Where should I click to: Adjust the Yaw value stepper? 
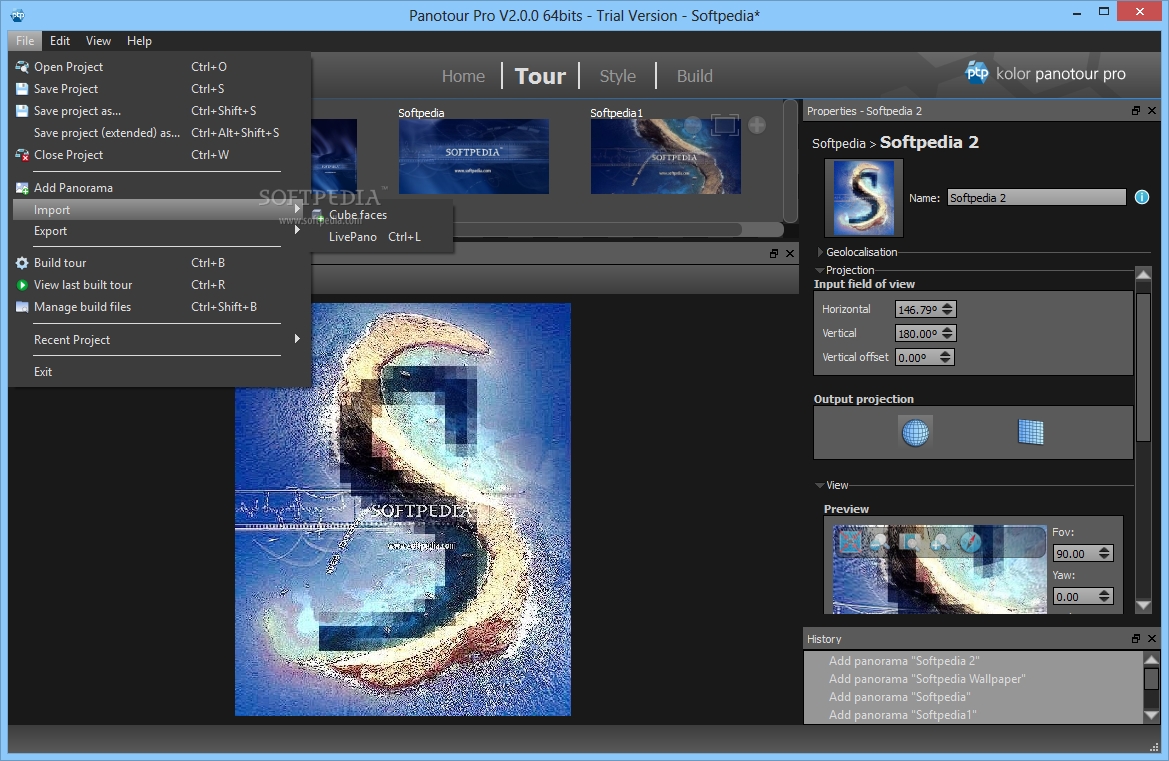[1105, 596]
